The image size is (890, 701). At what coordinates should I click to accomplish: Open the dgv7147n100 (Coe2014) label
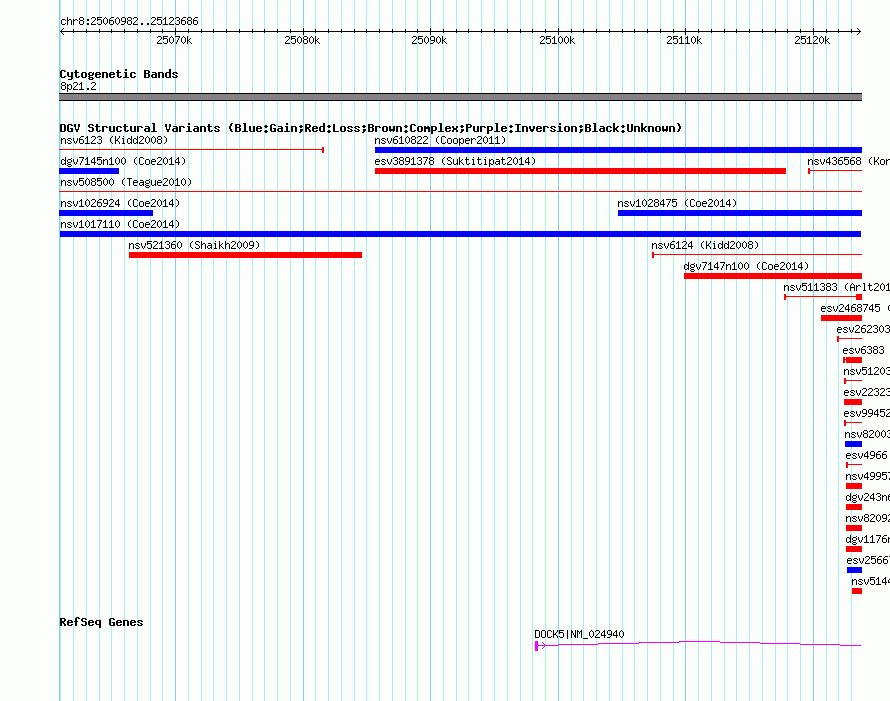[746, 266]
